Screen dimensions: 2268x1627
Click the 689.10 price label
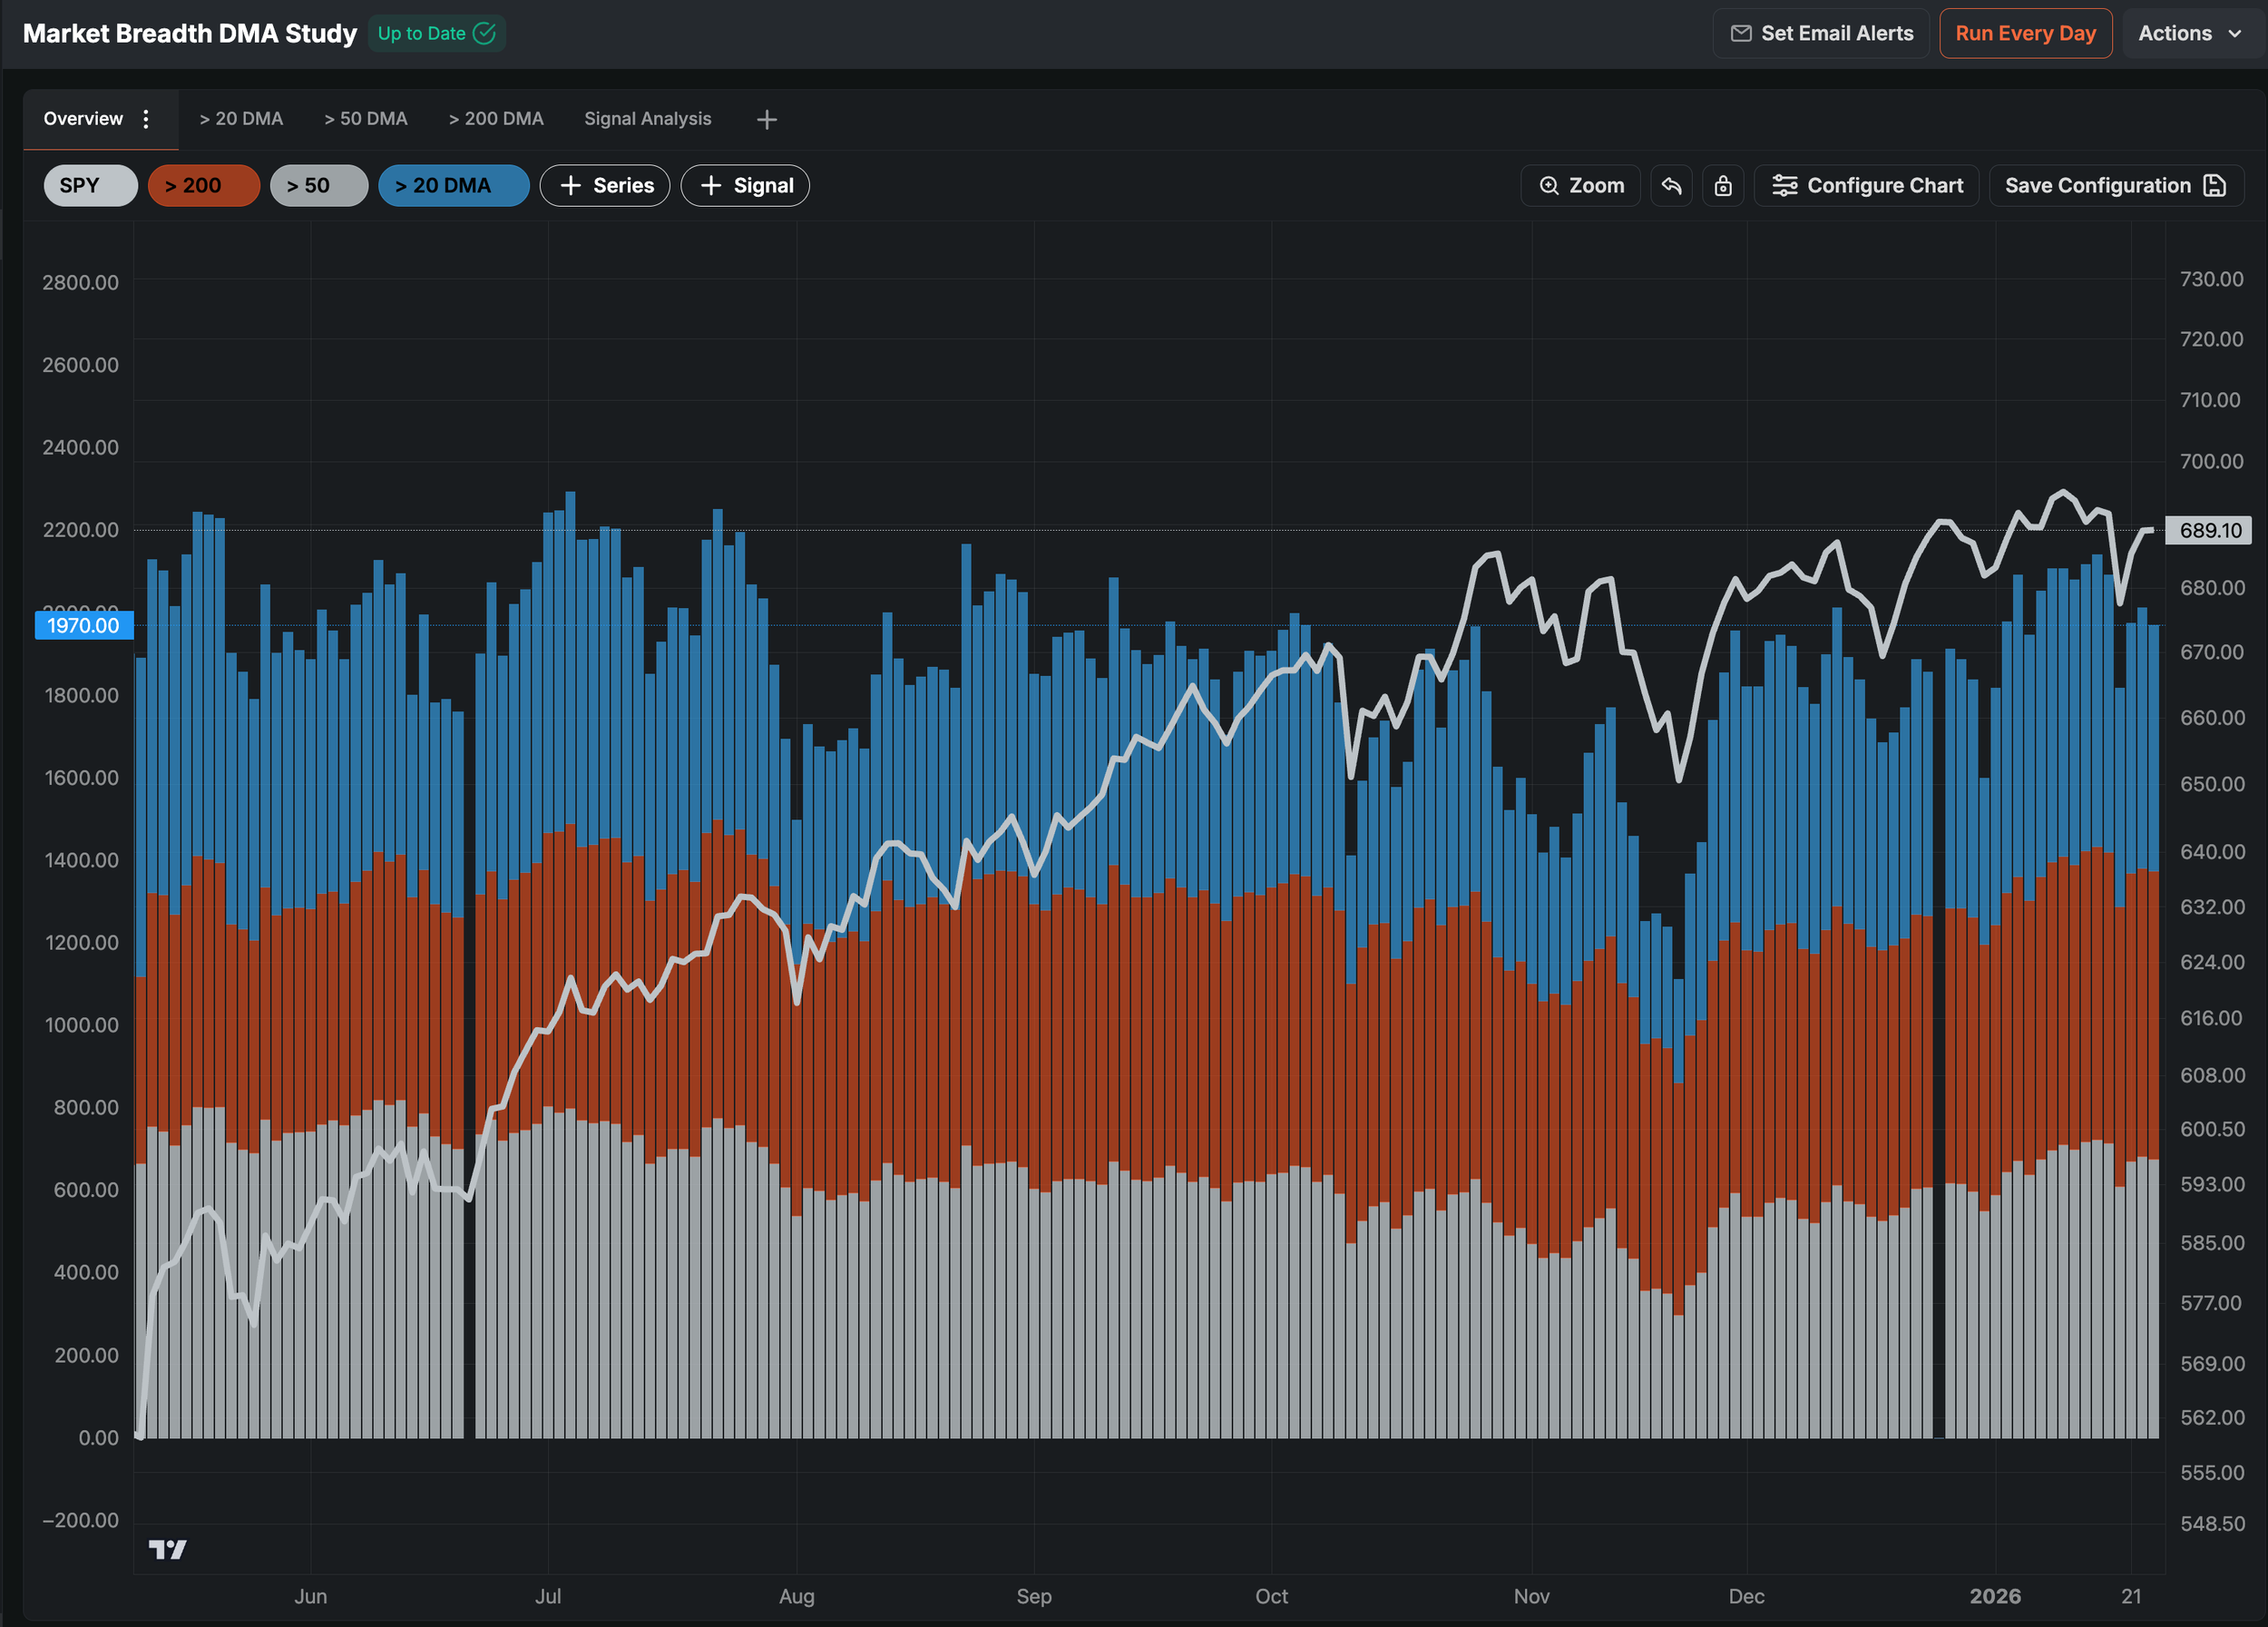pos(2210,530)
